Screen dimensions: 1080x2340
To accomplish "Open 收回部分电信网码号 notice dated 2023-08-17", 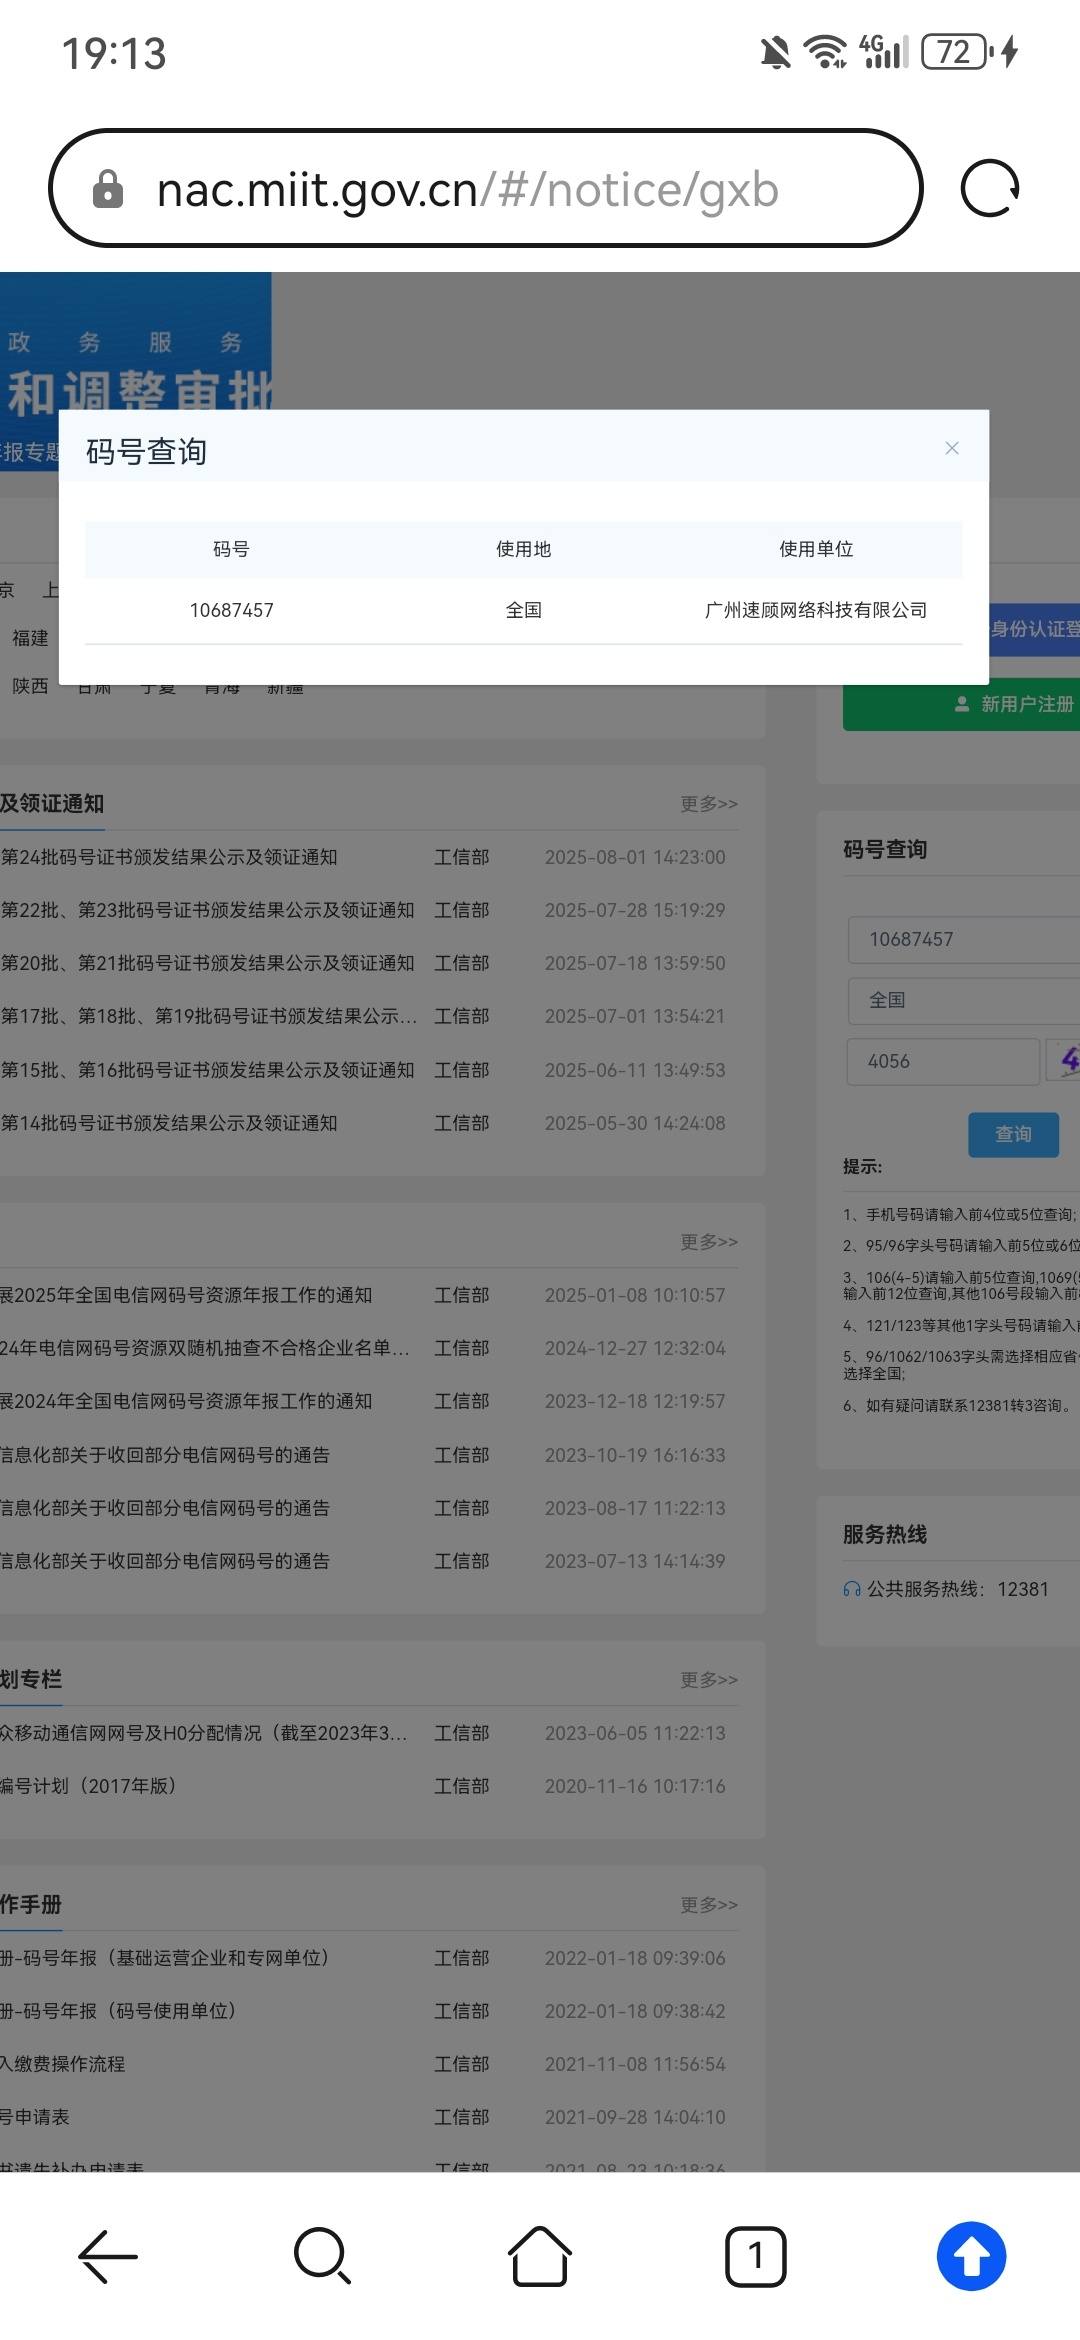I will pyautogui.click(x=165, y=1508).
